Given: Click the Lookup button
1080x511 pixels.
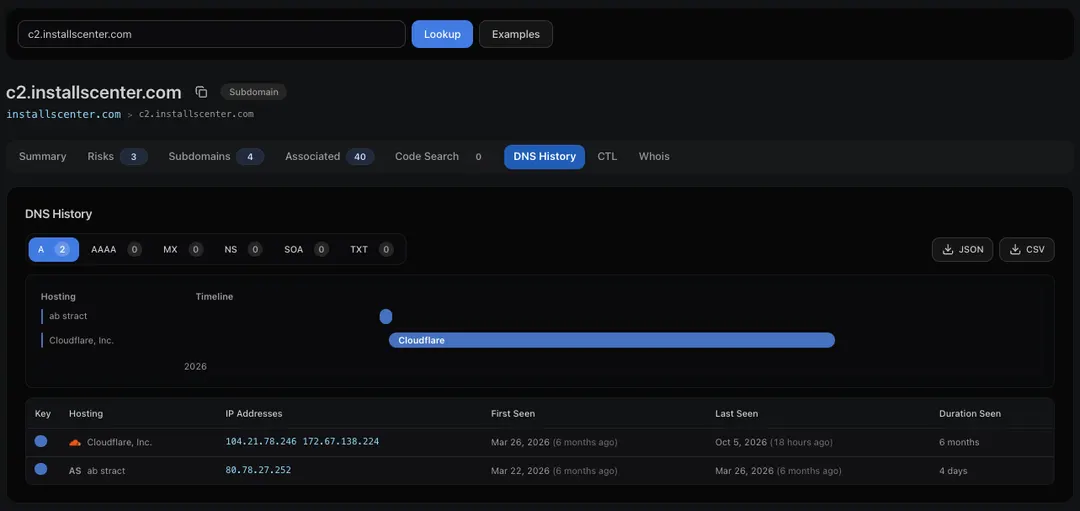Looking at the screenshot, I should coord(442,34).
